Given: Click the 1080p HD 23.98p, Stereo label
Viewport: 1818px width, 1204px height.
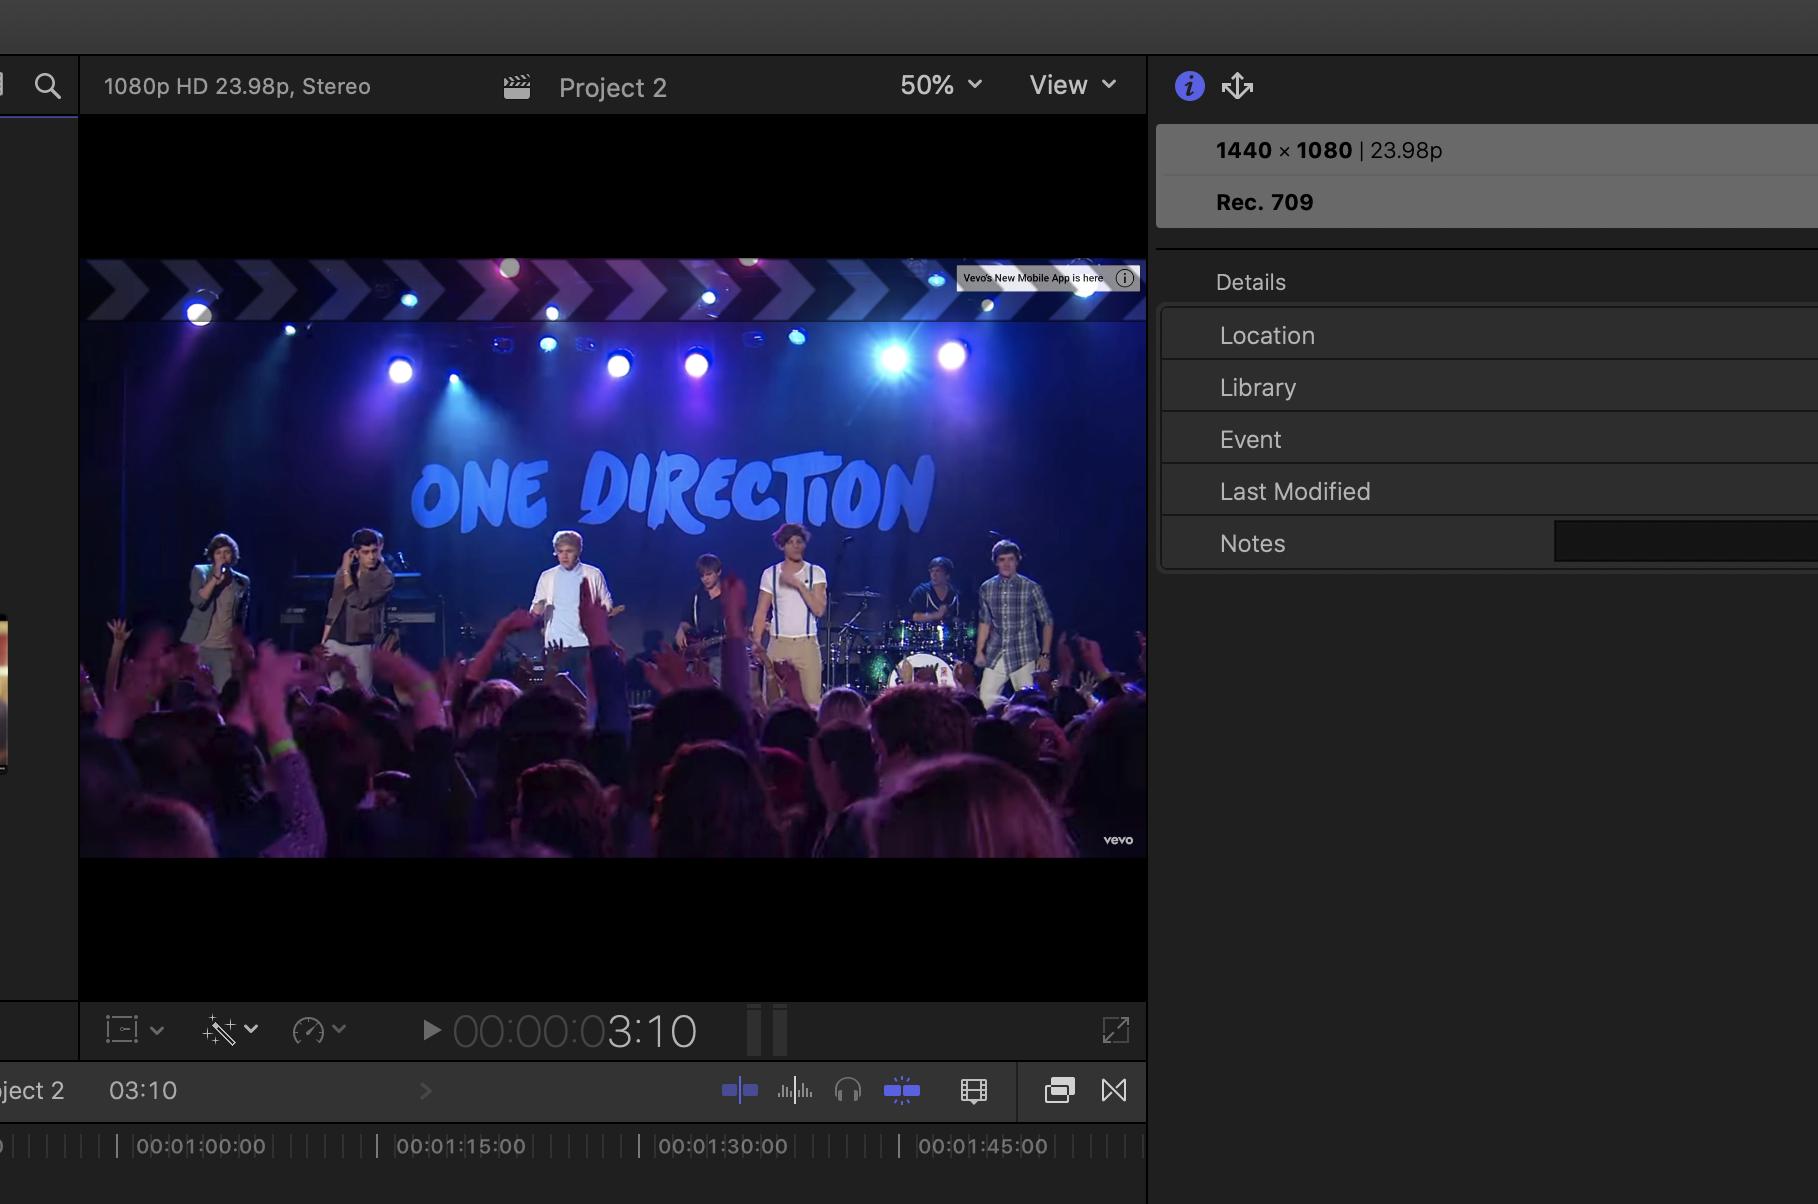Looking at the screenshot, I should pos(237,86).
